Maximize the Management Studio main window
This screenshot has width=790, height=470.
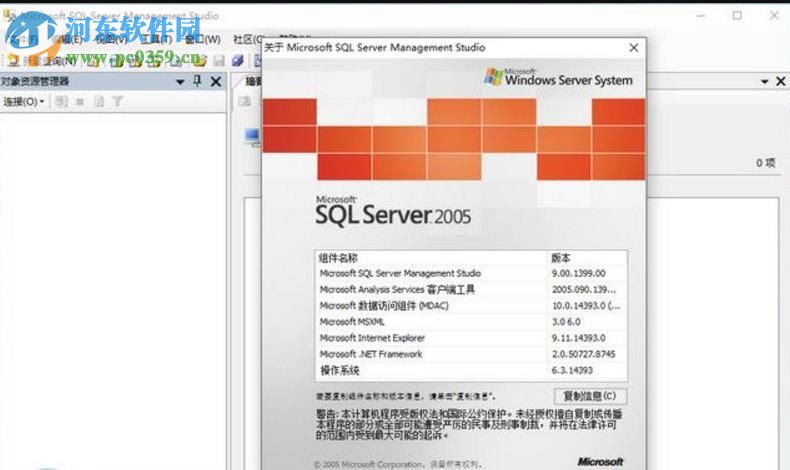[x=737, y=16]
